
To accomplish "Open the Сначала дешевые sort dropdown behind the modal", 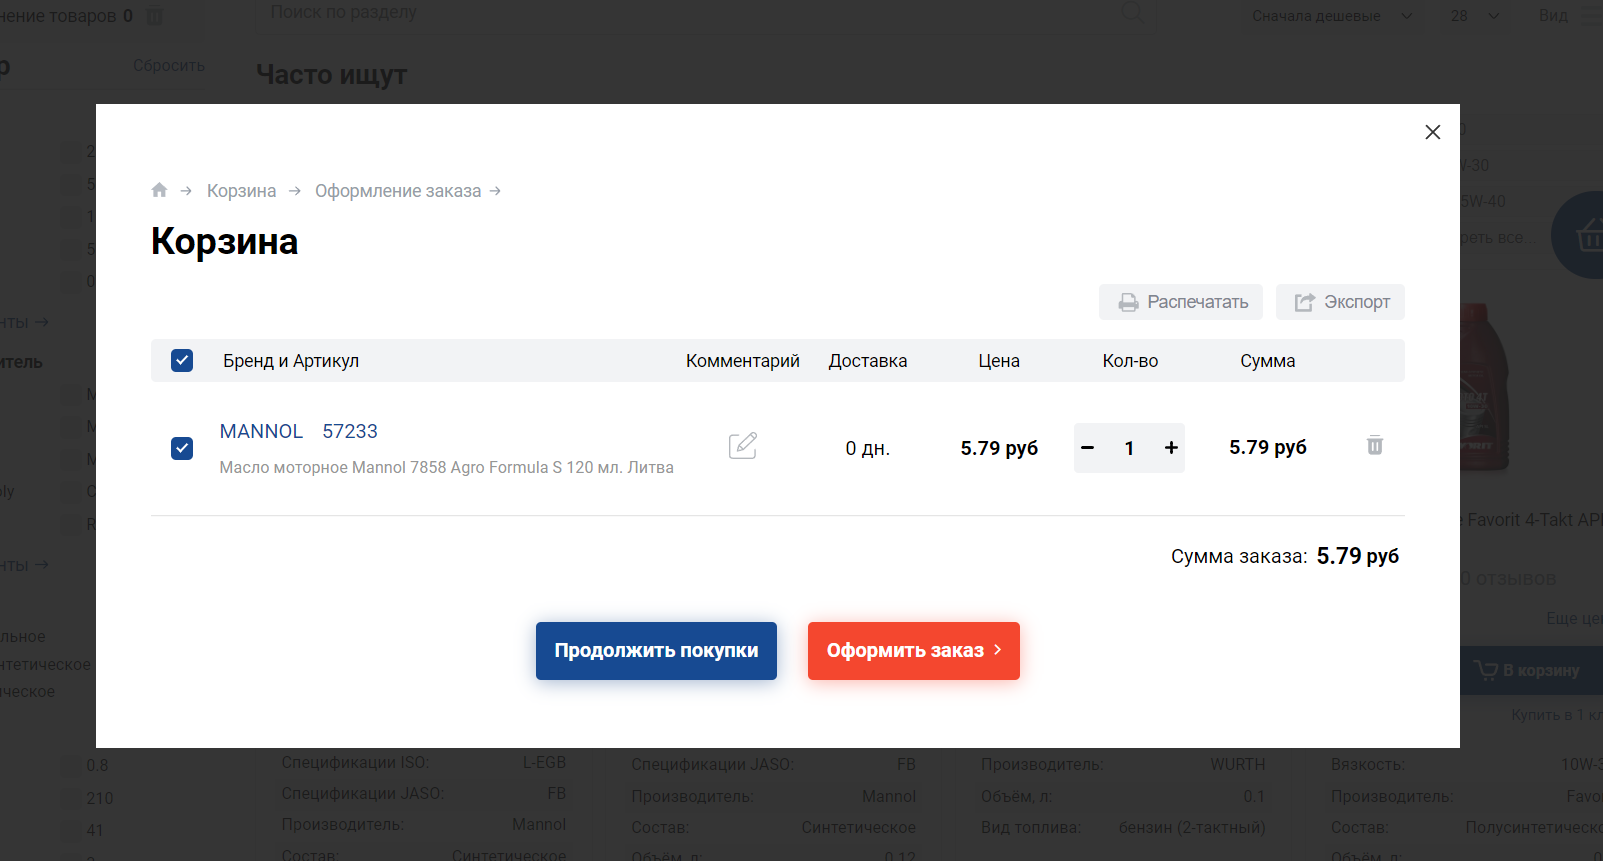I will click(x=1332, y=16).
